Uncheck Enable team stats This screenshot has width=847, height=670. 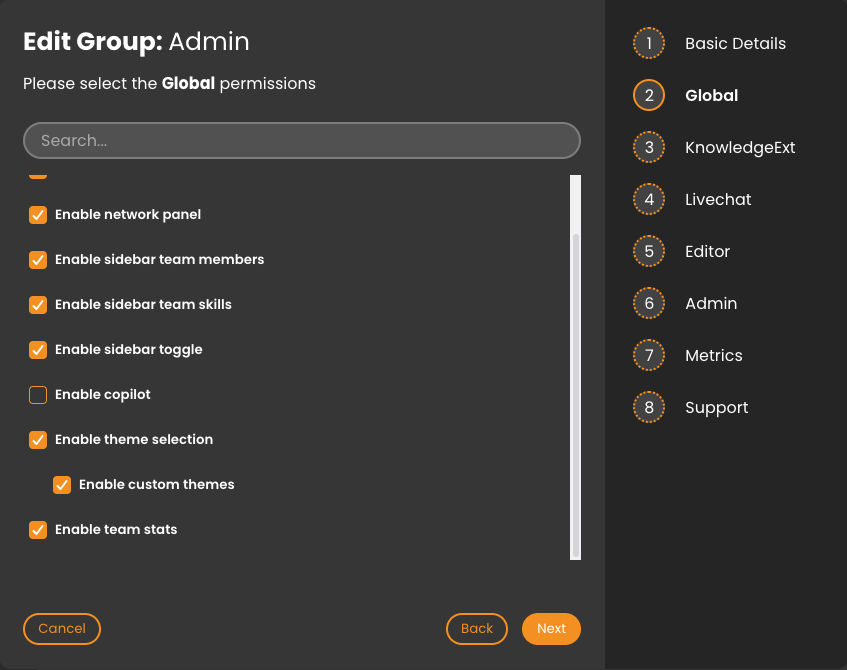38,530
